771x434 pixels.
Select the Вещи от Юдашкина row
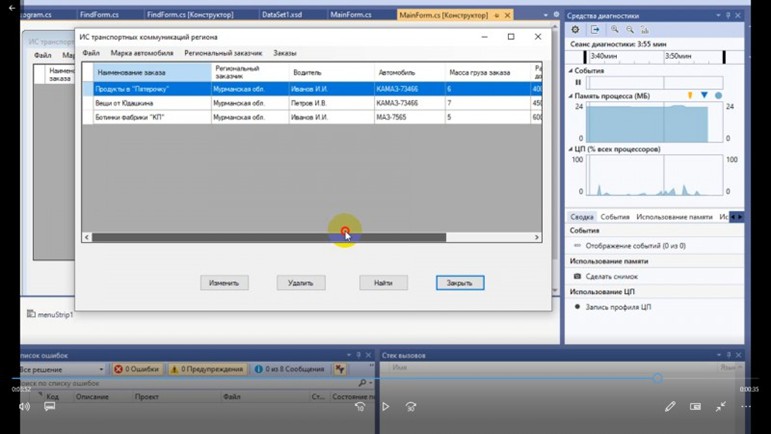[312, 103]
